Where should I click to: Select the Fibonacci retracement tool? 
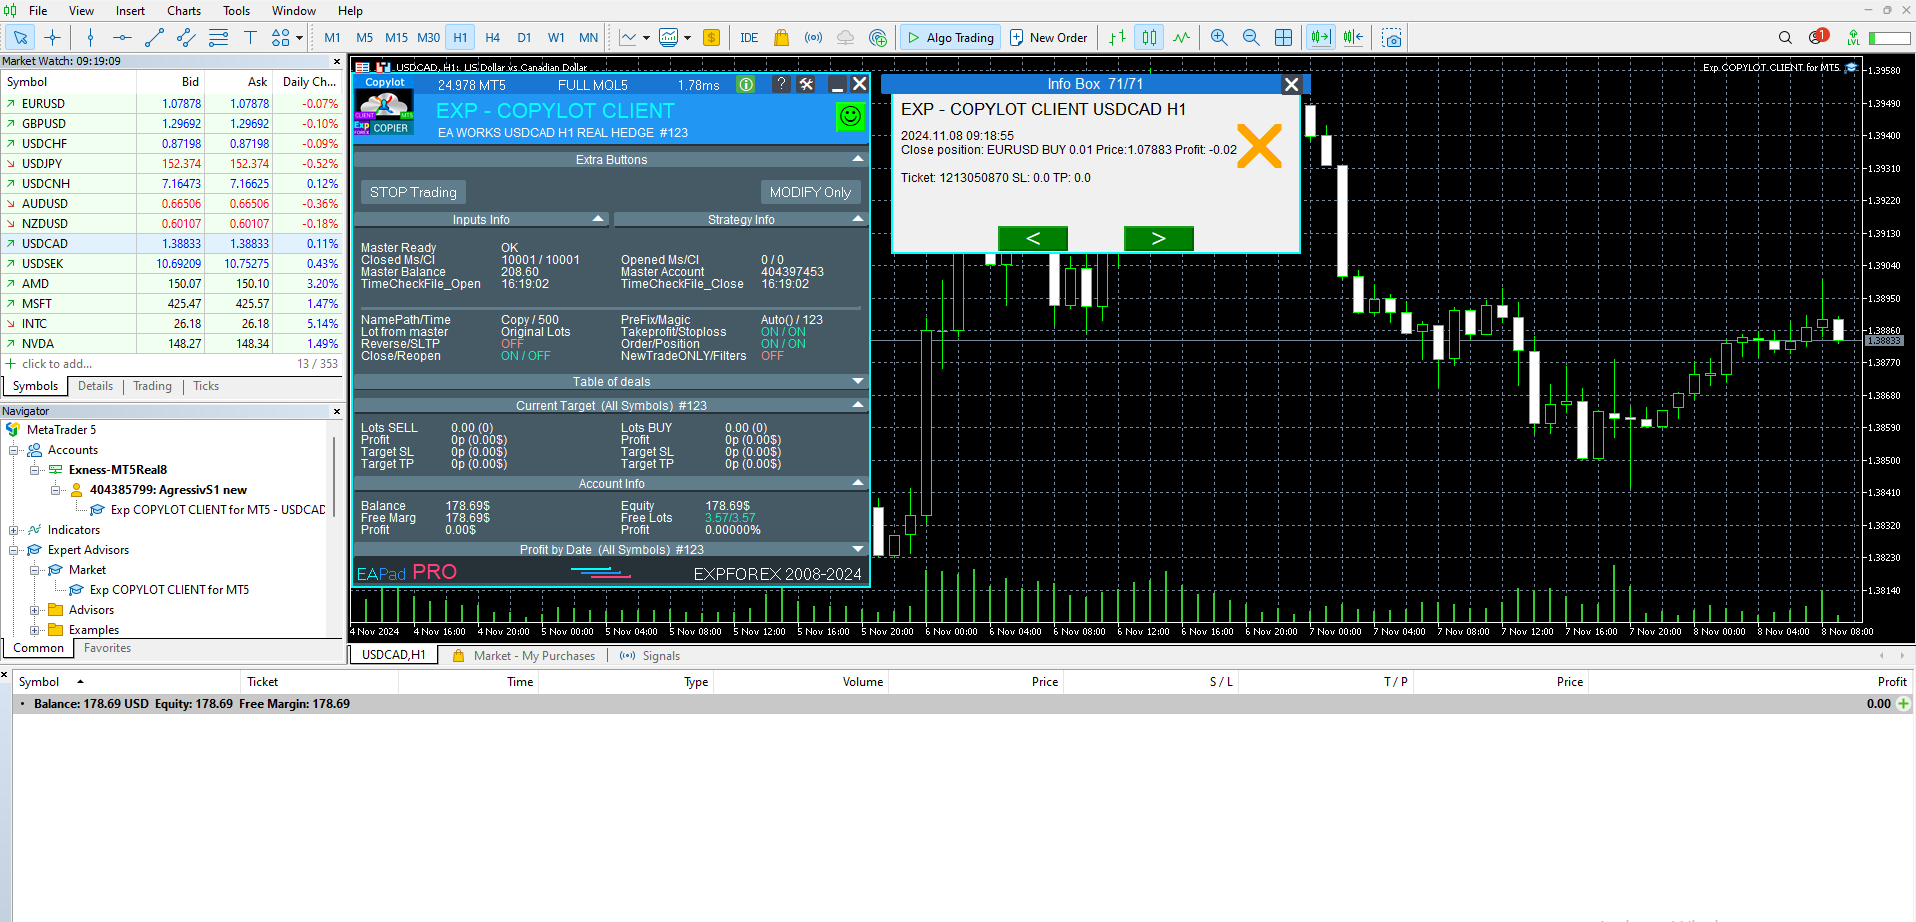pyautogui.click(x=218, y=38)
